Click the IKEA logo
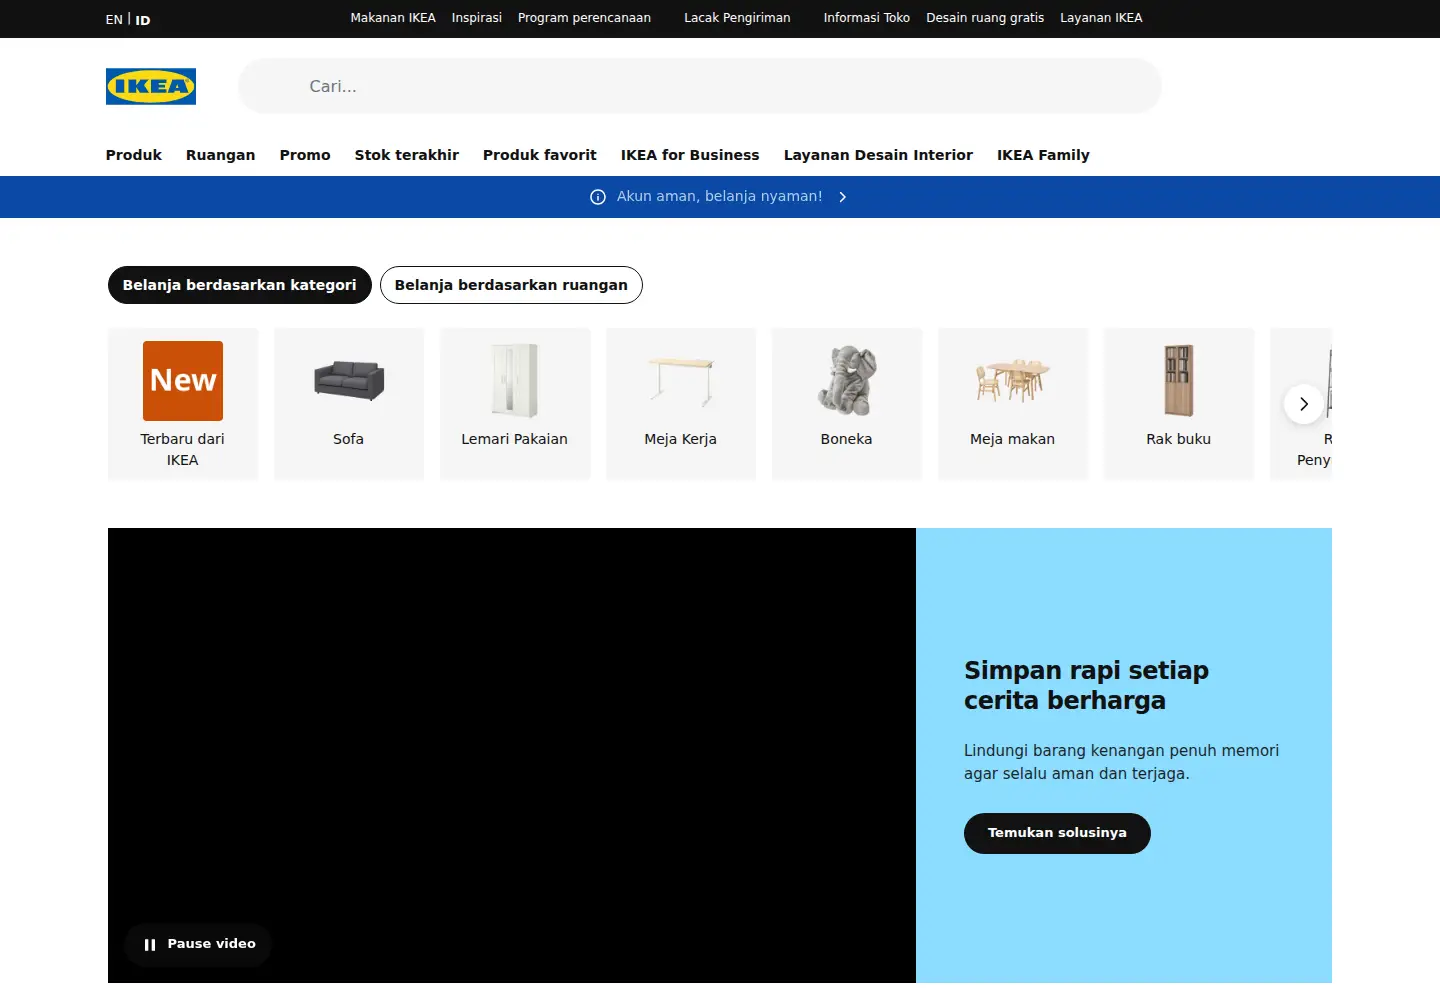1440x1000 pixels. click(151, 86)
